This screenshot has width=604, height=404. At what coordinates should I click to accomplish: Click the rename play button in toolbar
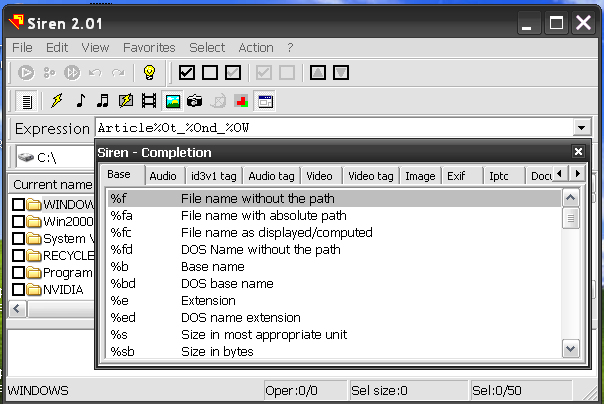26,72
